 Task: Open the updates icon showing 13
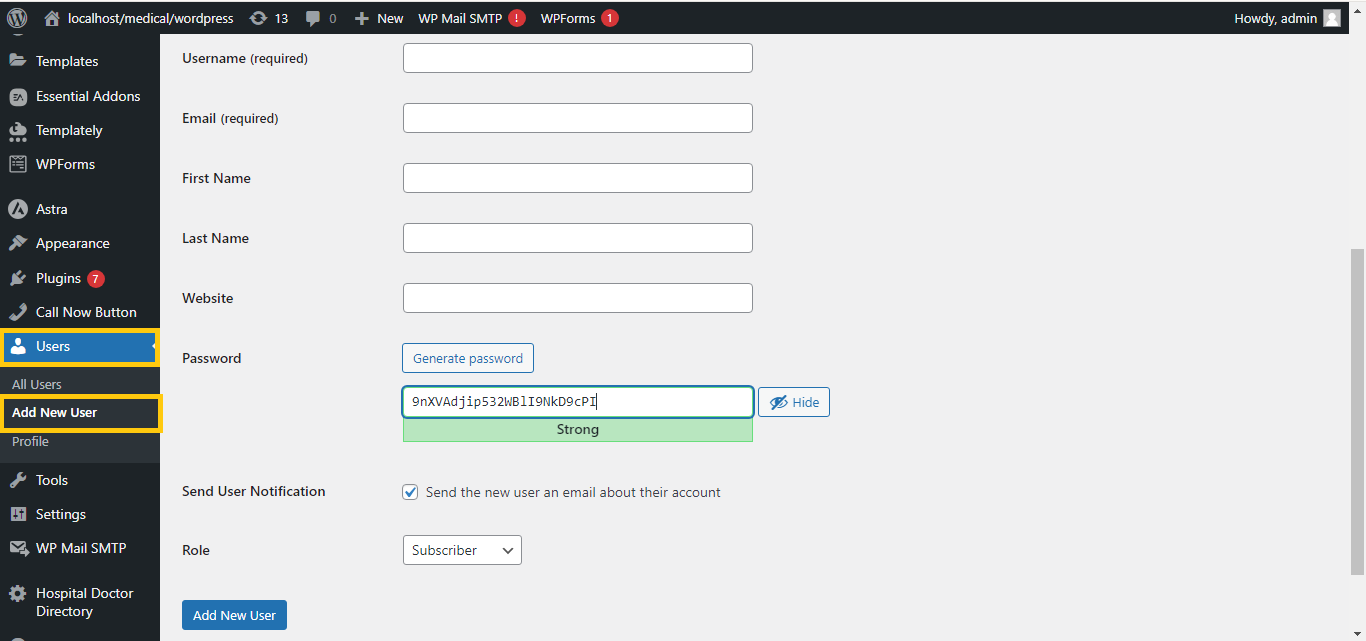tap(258, 18)
